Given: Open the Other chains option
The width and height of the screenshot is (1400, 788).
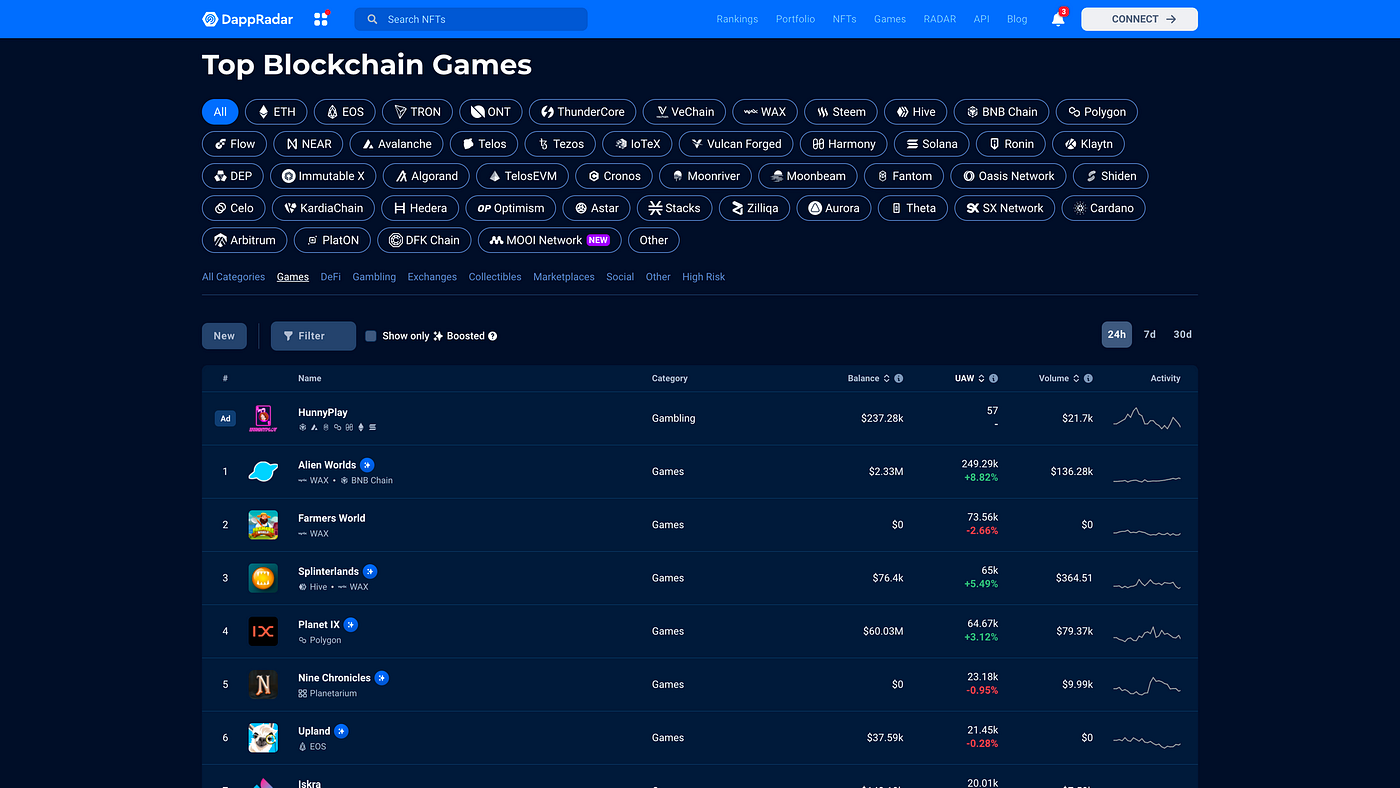Looking at the screenshot, I should coord(654,240).
